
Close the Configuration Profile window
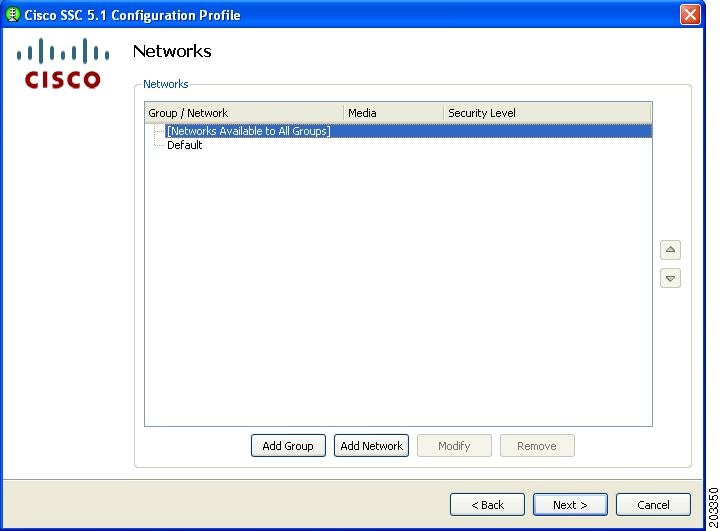click(690, 14)
